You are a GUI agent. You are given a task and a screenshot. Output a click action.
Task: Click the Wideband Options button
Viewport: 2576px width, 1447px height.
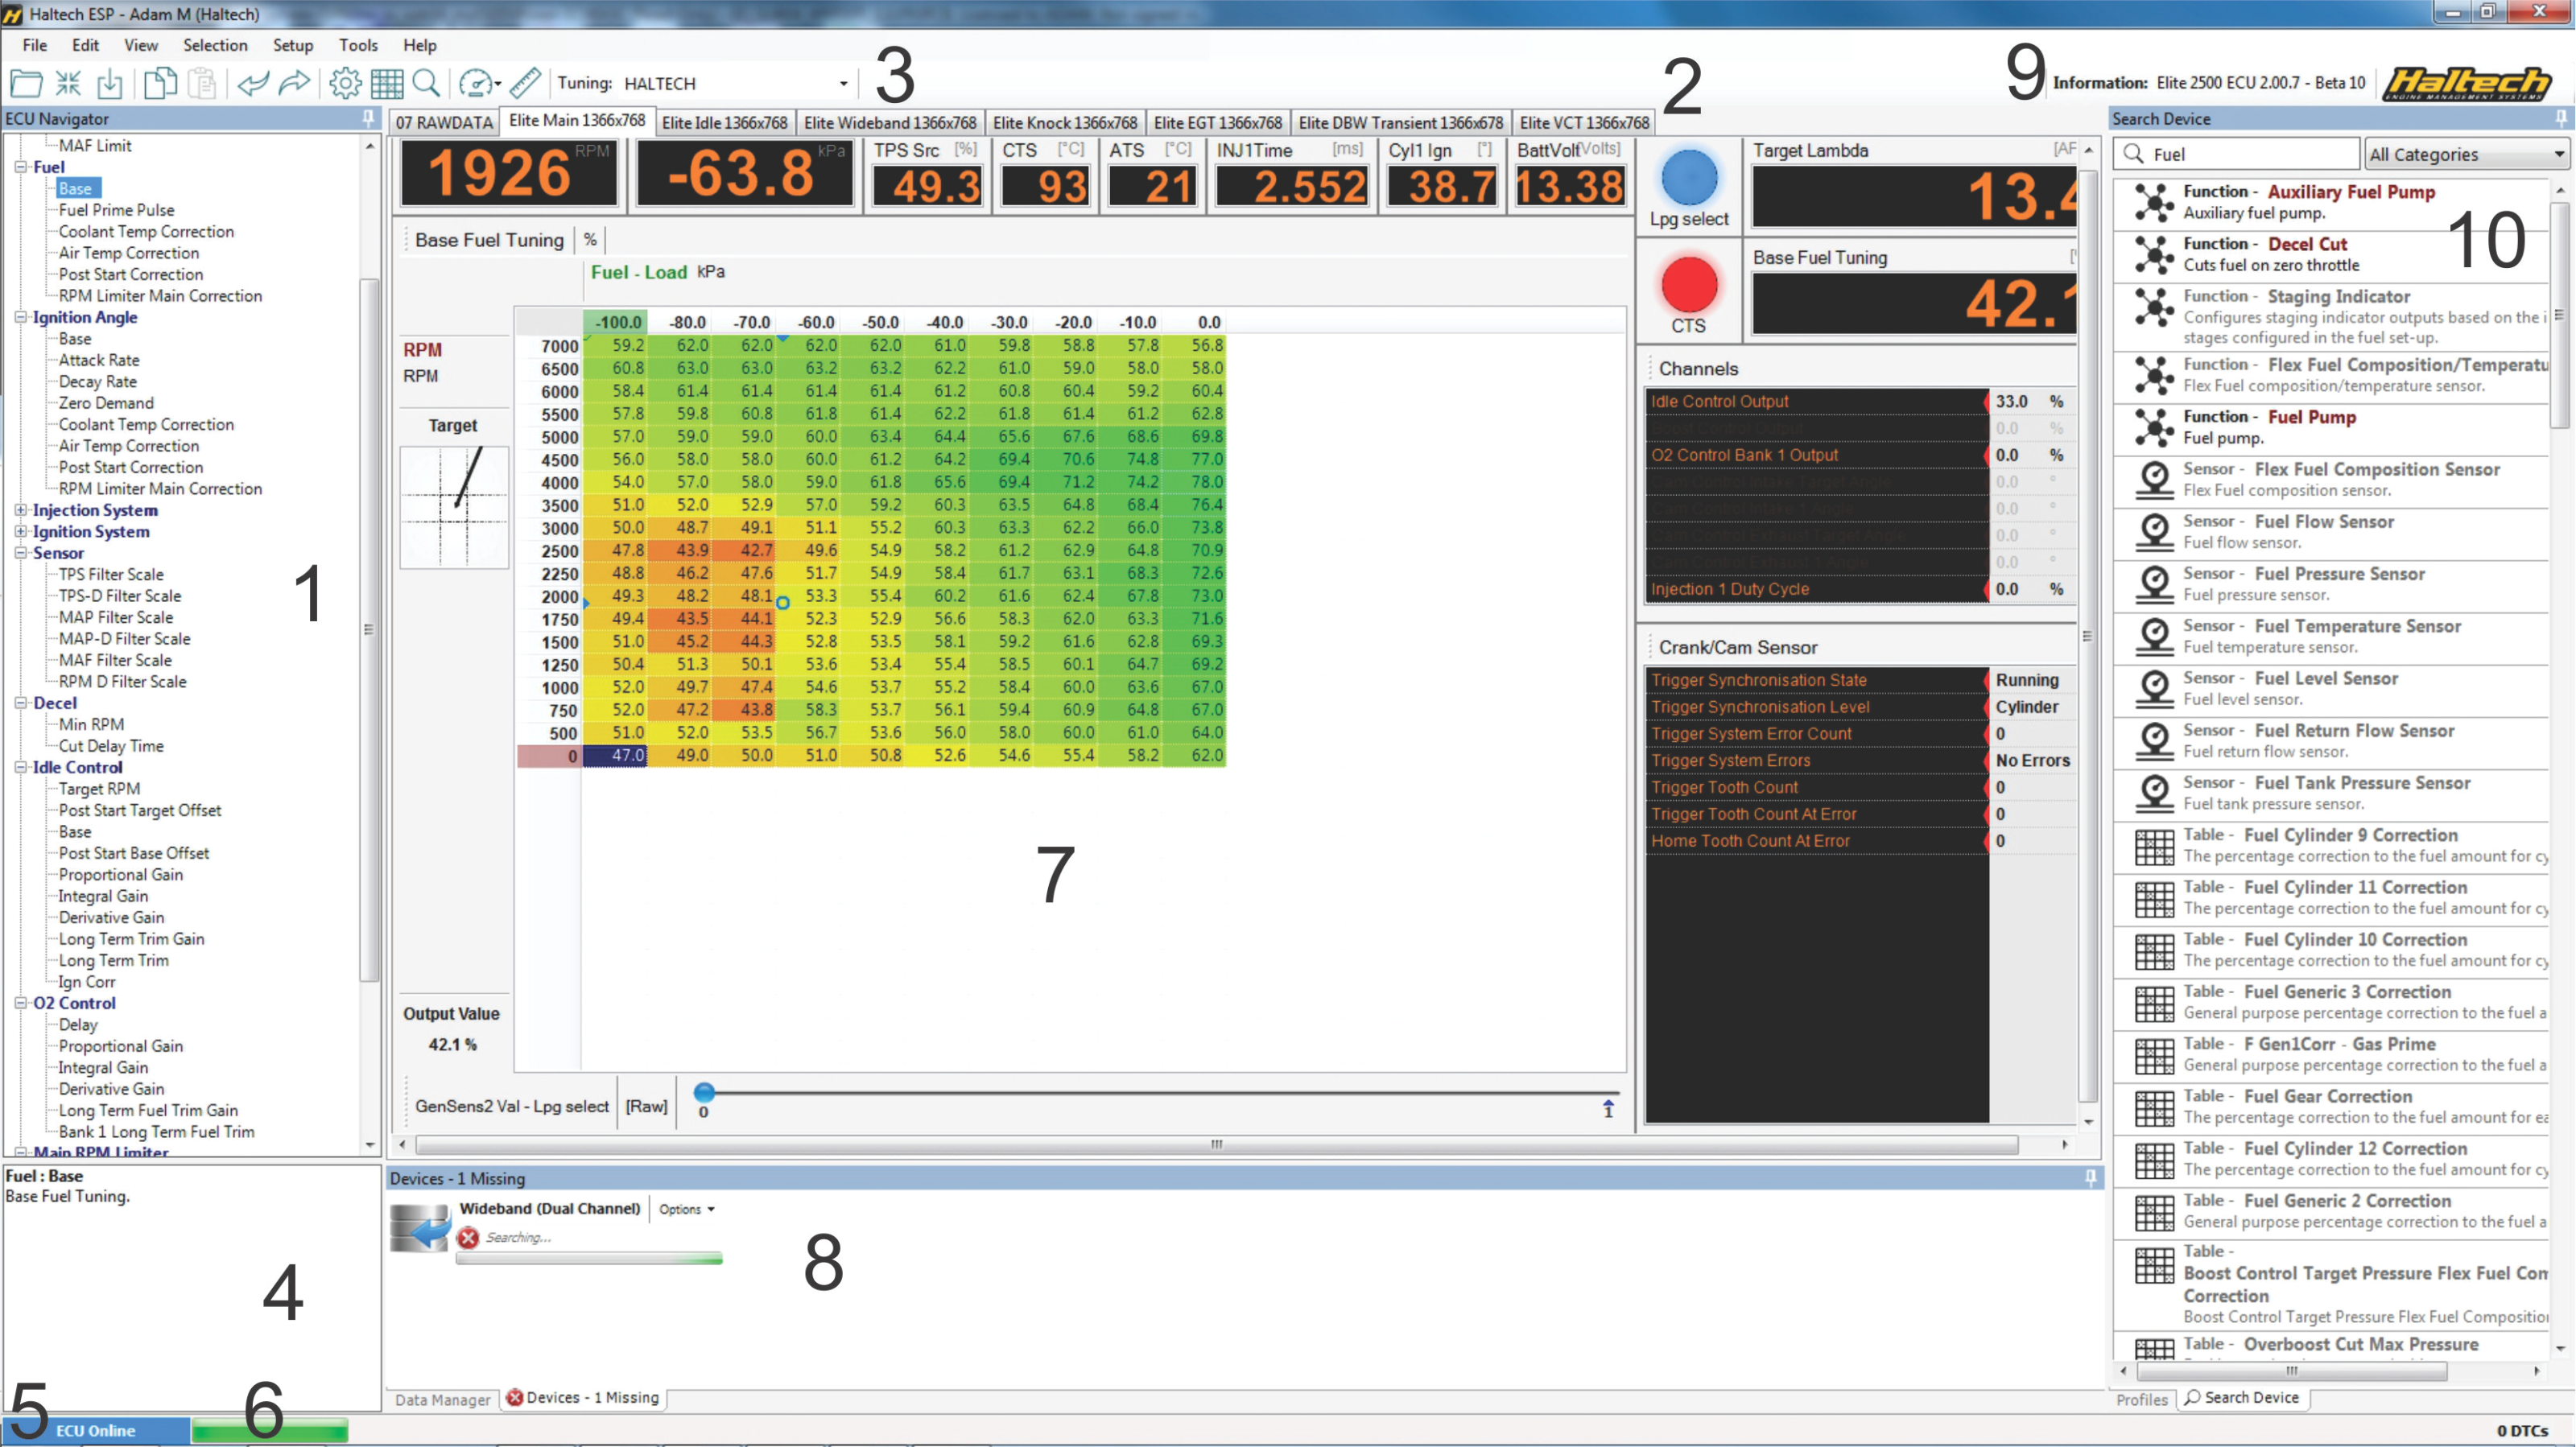[x=686, y=1209]
